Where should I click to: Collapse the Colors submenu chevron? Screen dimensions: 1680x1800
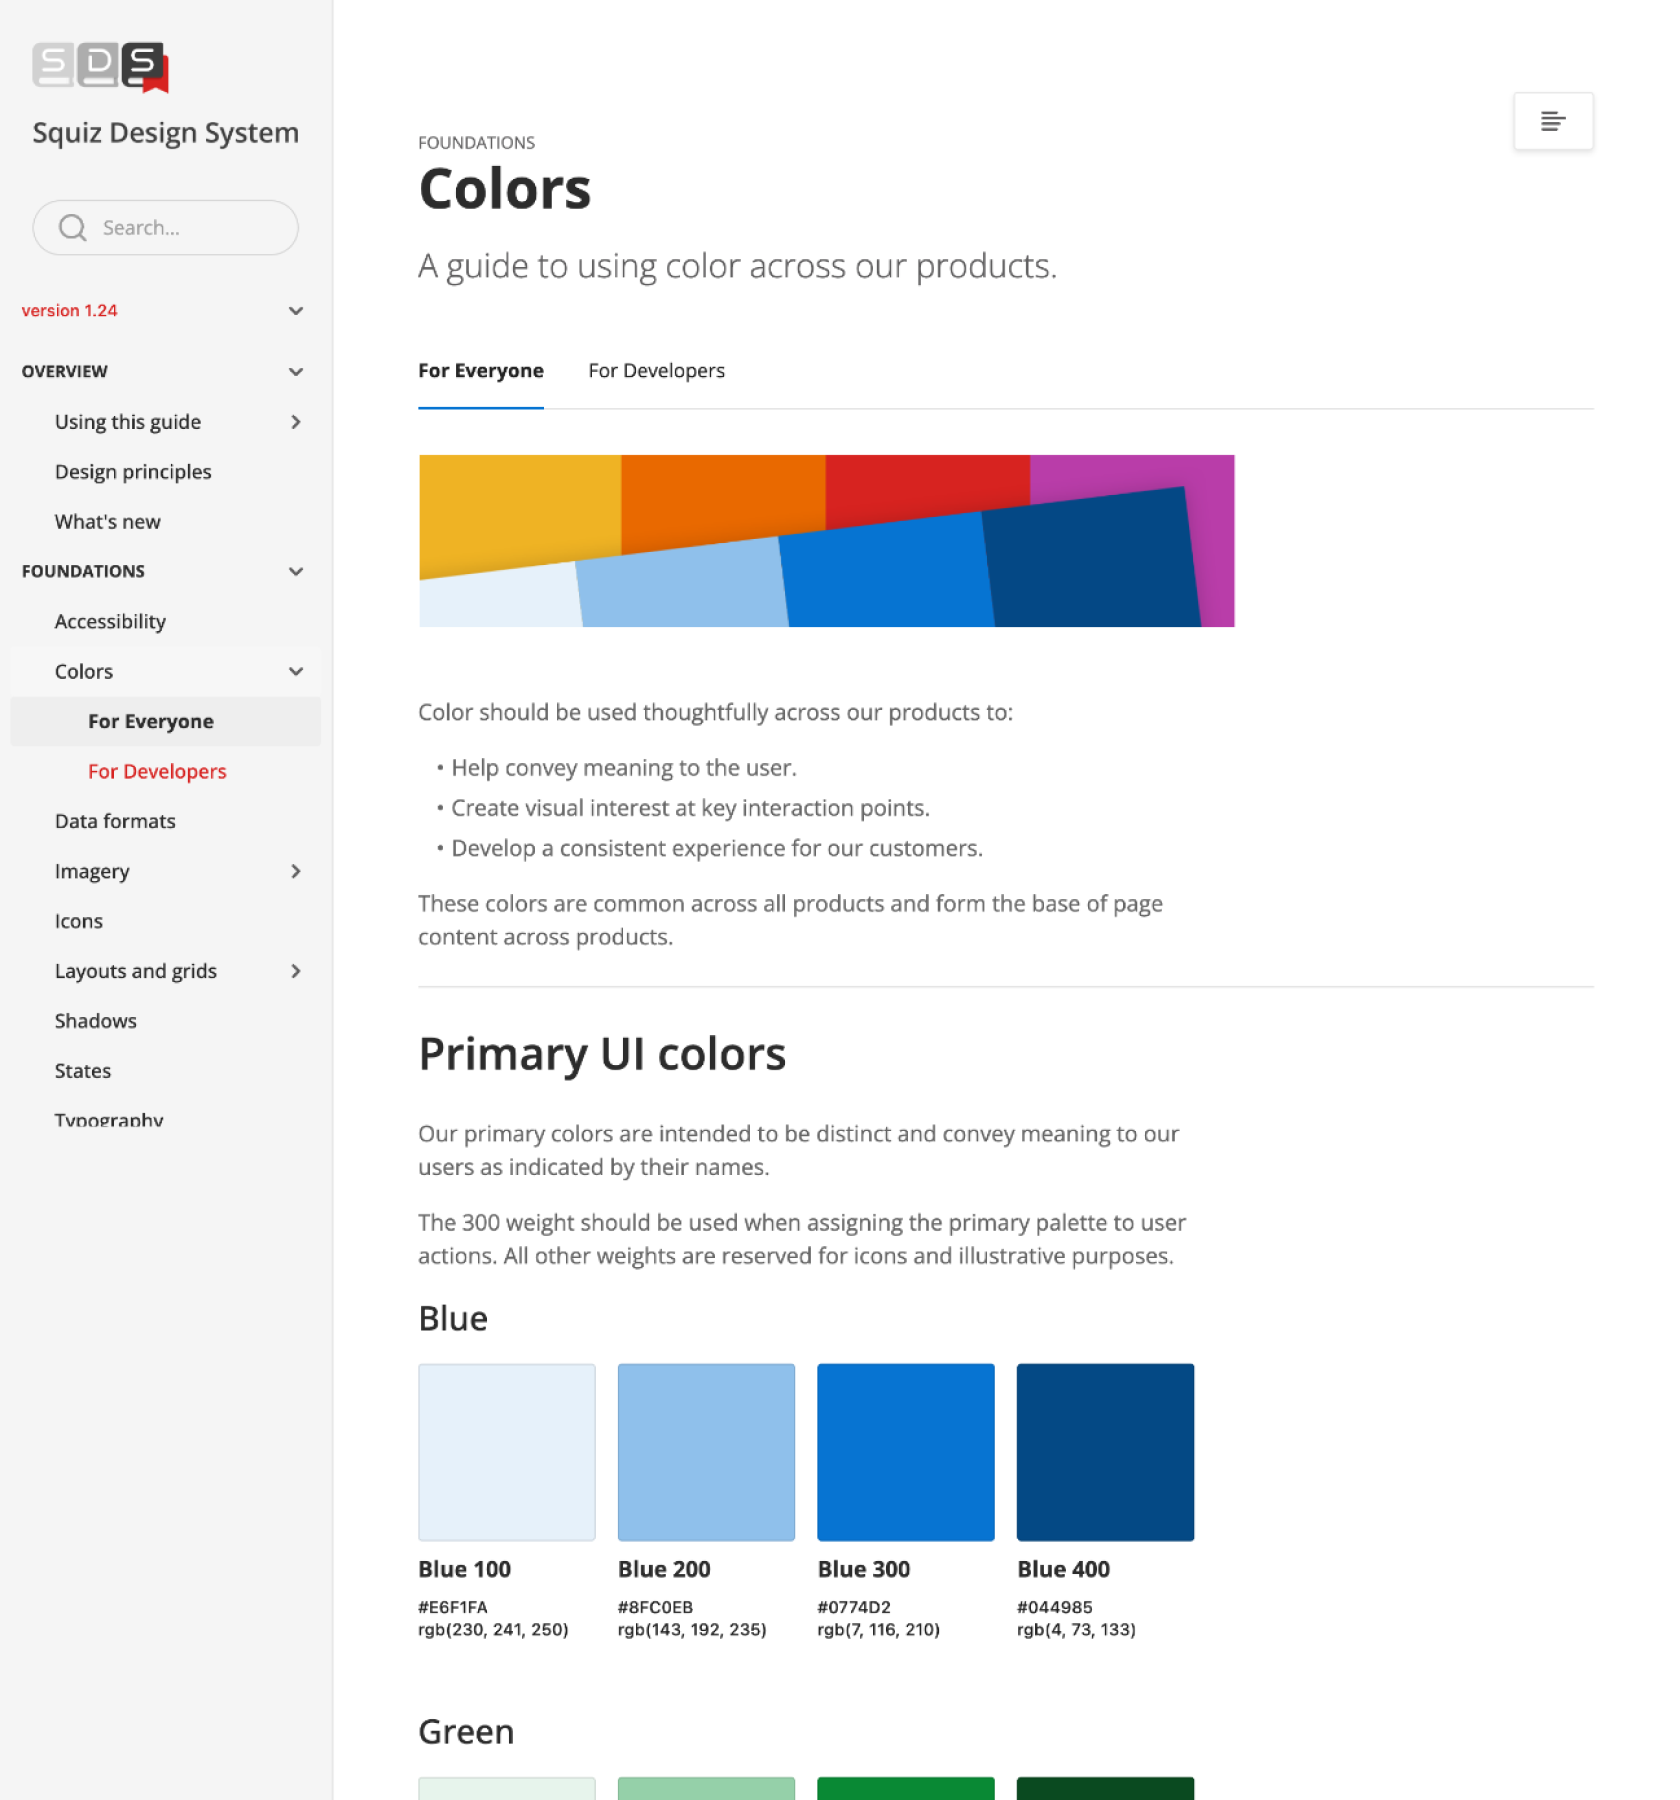296,672
